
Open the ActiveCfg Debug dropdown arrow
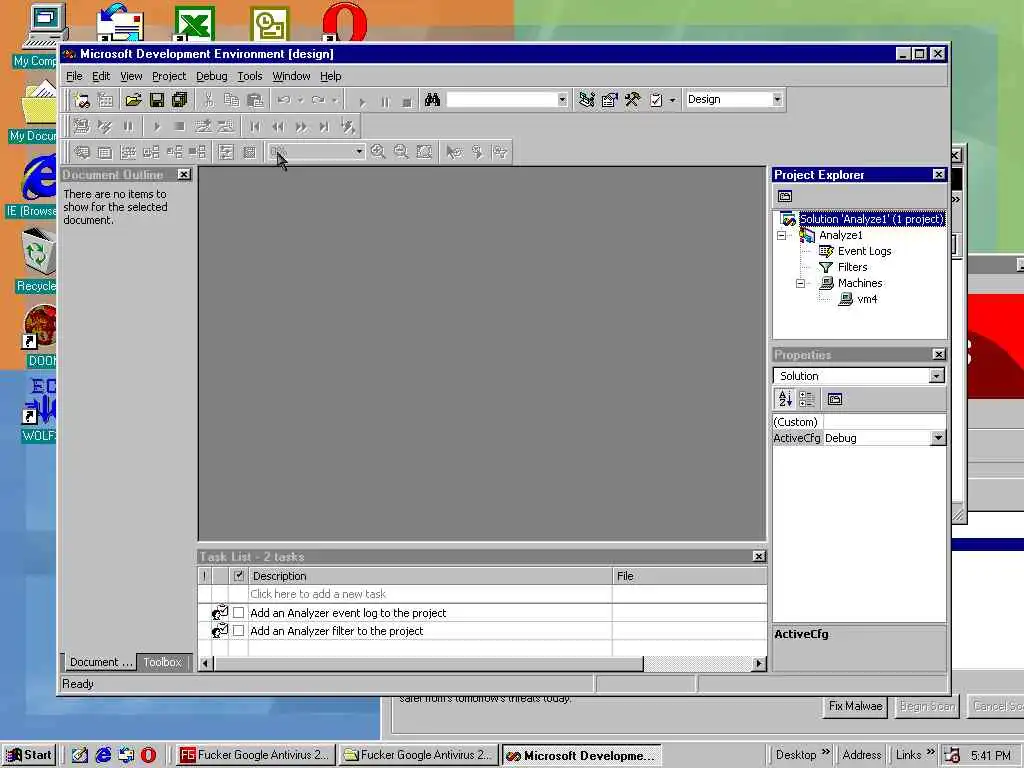tap(938, 438)
